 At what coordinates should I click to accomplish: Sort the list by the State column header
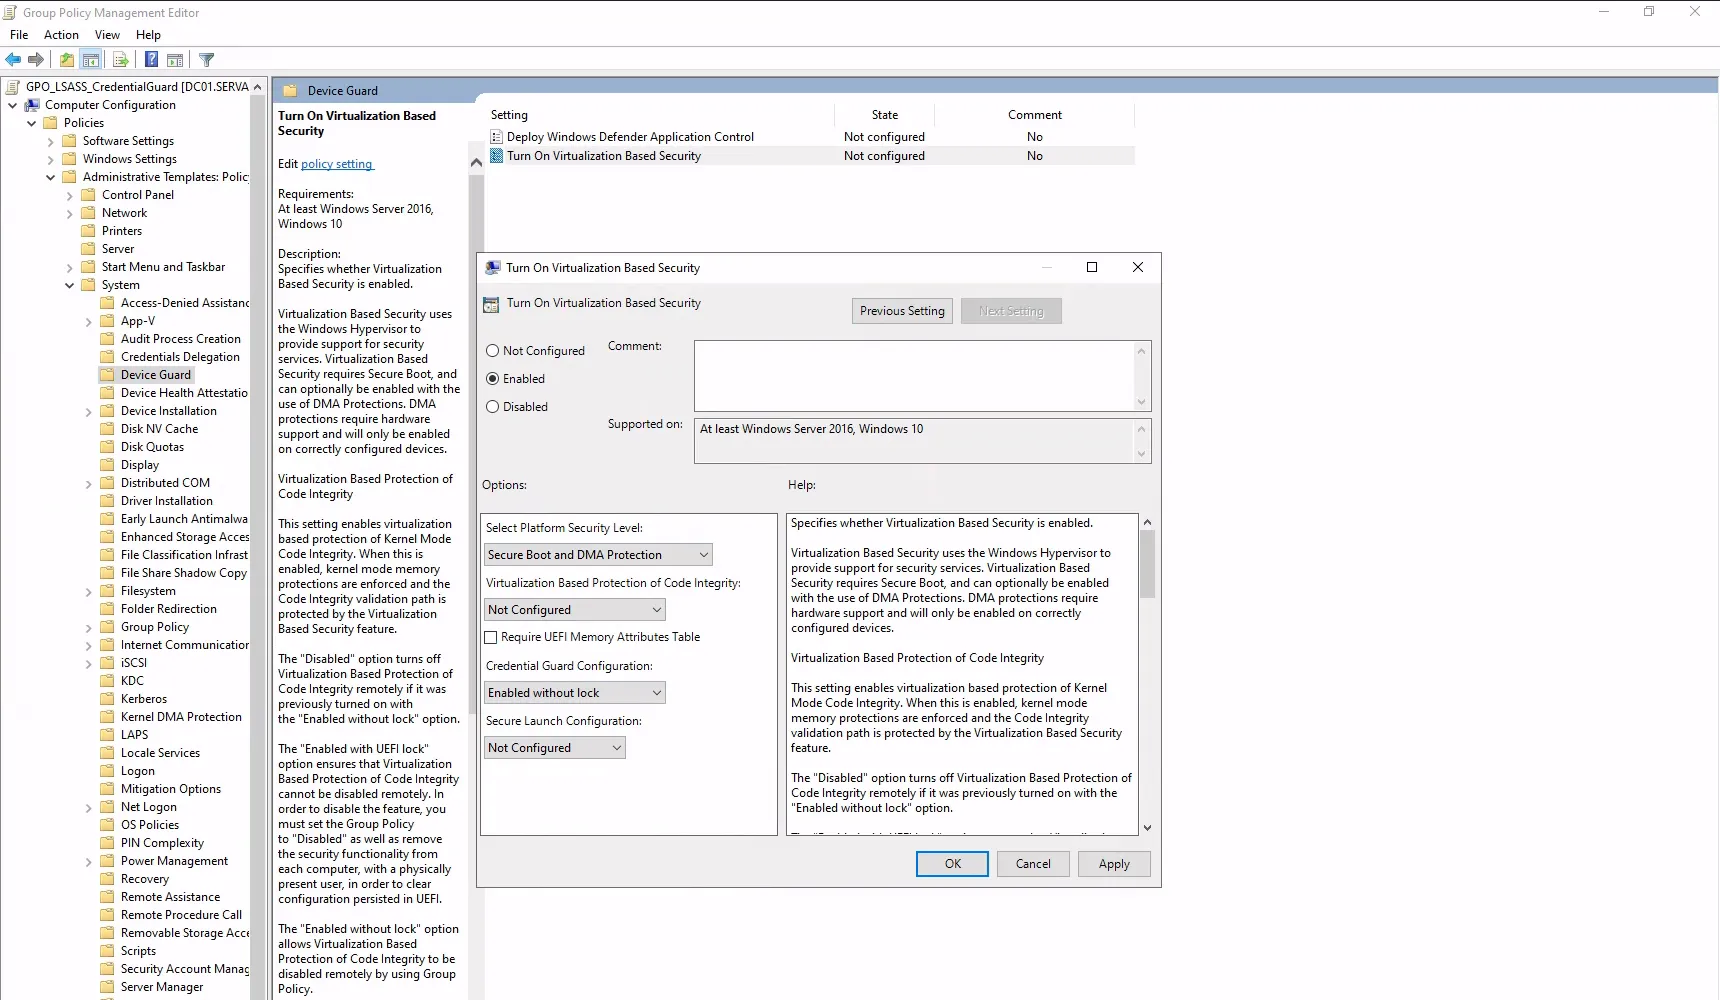coord(885,115)
